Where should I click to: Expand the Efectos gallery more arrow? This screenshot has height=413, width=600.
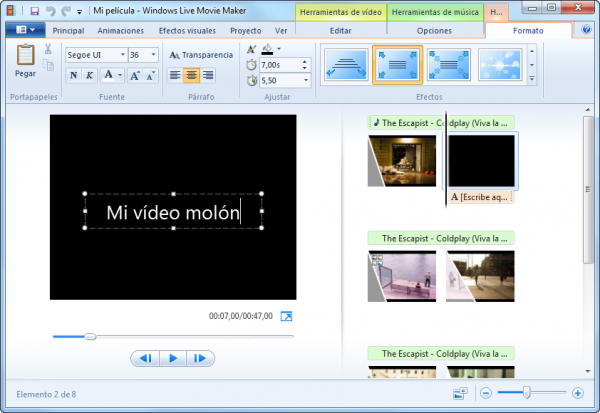[x=532, y=78]
